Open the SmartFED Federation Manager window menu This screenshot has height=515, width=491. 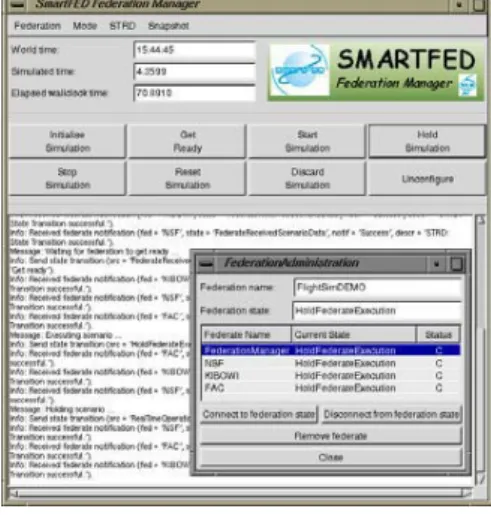(x=17, y=5)
